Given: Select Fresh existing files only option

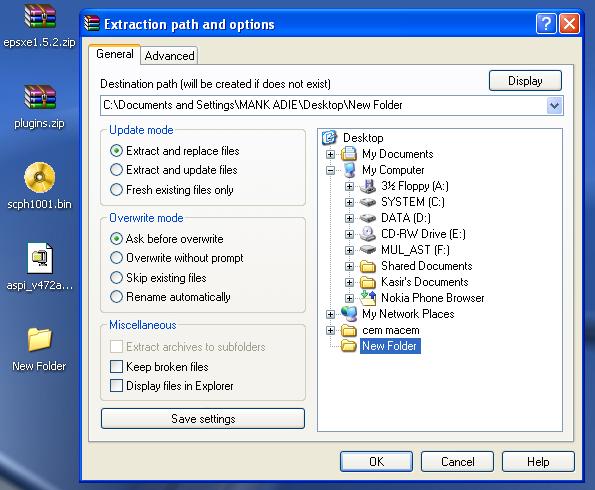Looking at the screenshot, I should 116,189.
